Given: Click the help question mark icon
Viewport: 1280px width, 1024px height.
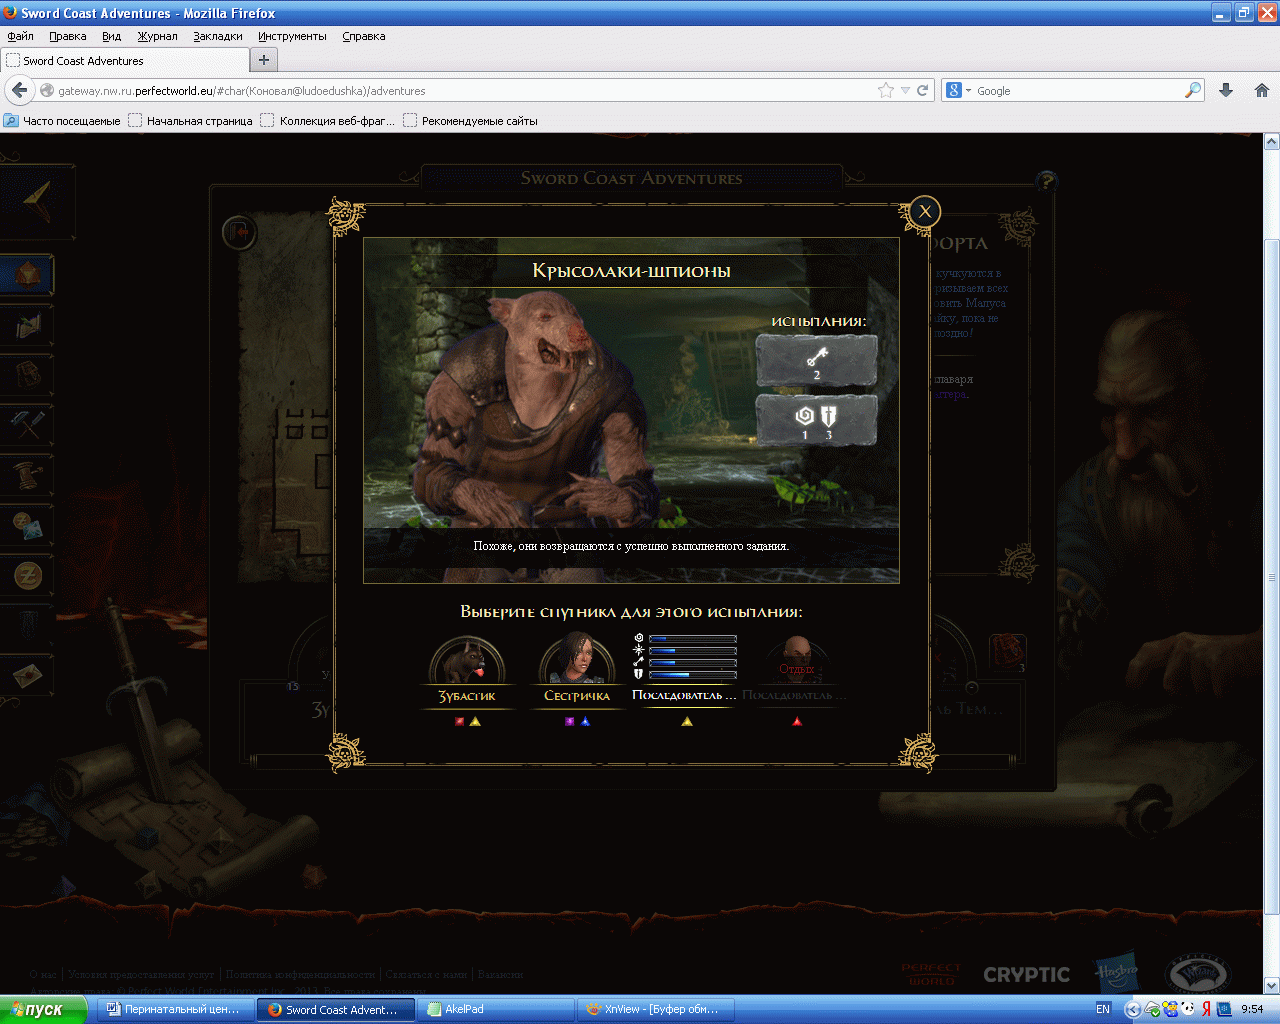Looking at the screenshot, I should 1046,182.
